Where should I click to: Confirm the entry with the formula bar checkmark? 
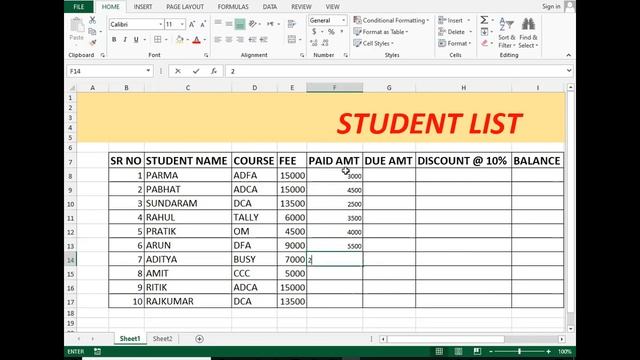196,71
